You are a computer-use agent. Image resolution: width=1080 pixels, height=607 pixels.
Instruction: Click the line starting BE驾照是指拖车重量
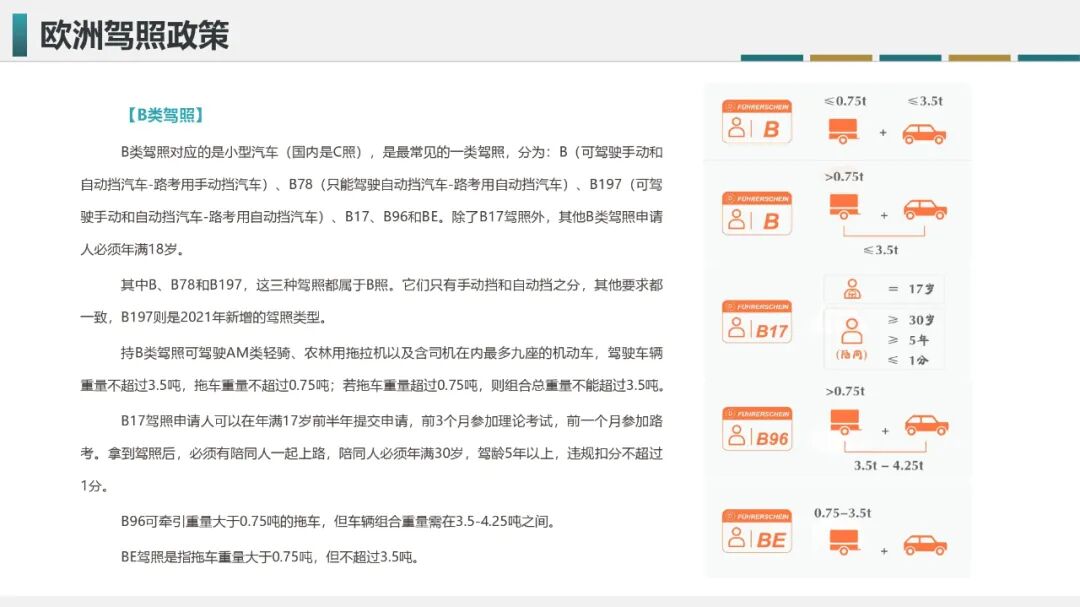coord(270,557)
